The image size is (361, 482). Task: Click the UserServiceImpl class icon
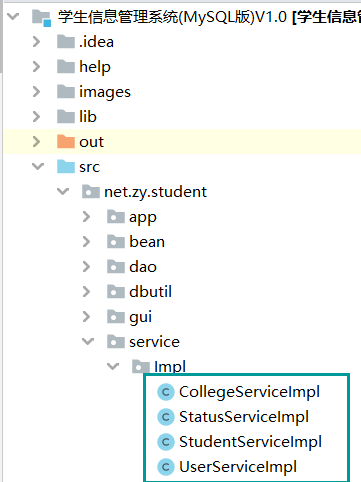pos(166,467)
